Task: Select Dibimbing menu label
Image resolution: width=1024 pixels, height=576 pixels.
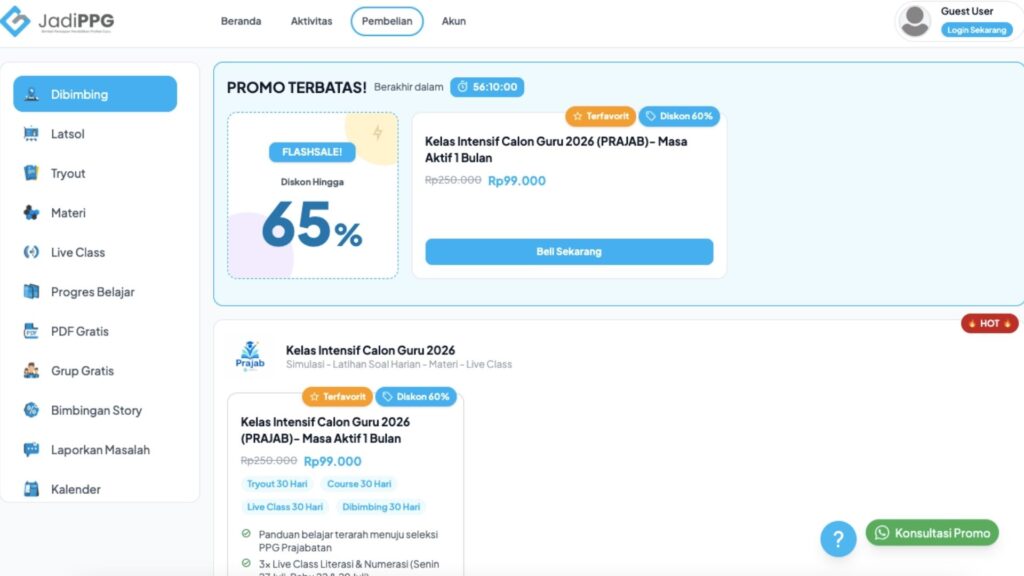Action: pos(80,94)
